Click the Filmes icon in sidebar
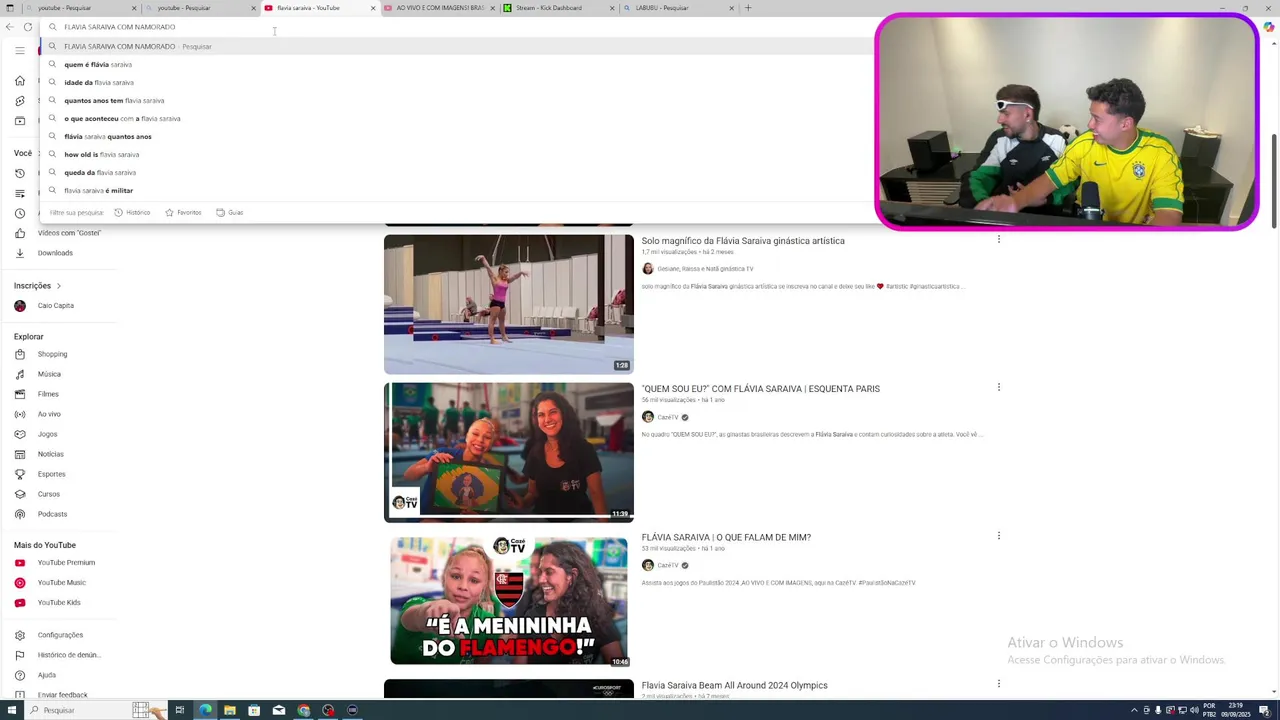Image resolution: width=1280 pixels, height=720 pixels. click(x=20, y=394)
